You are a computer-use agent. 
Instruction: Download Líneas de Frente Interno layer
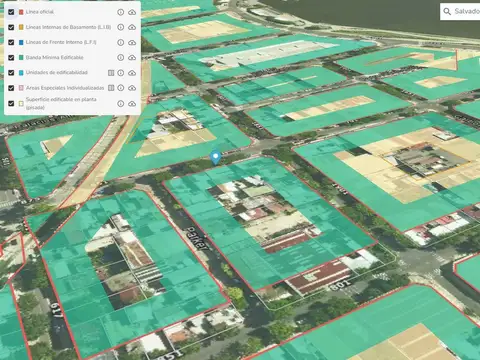[132, 43]
